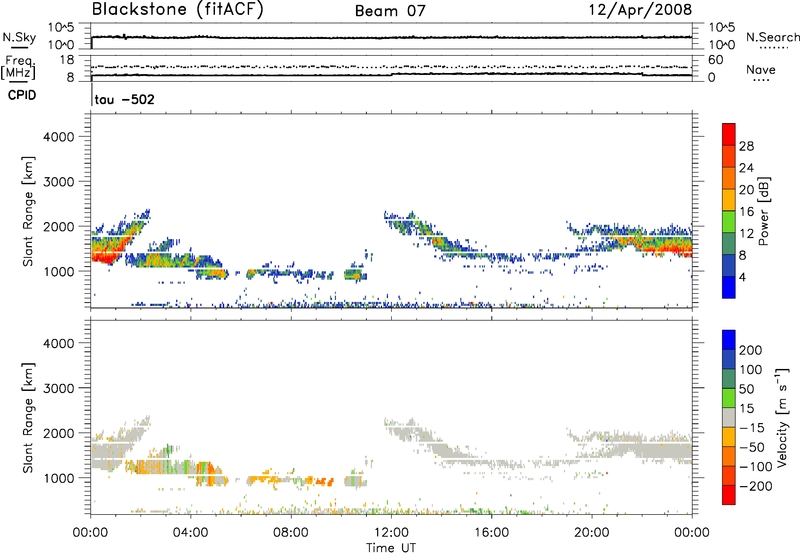Click the N.Sky noise trace line
The width and height of the screenshot is (800, 554).
tap(391, 37)
